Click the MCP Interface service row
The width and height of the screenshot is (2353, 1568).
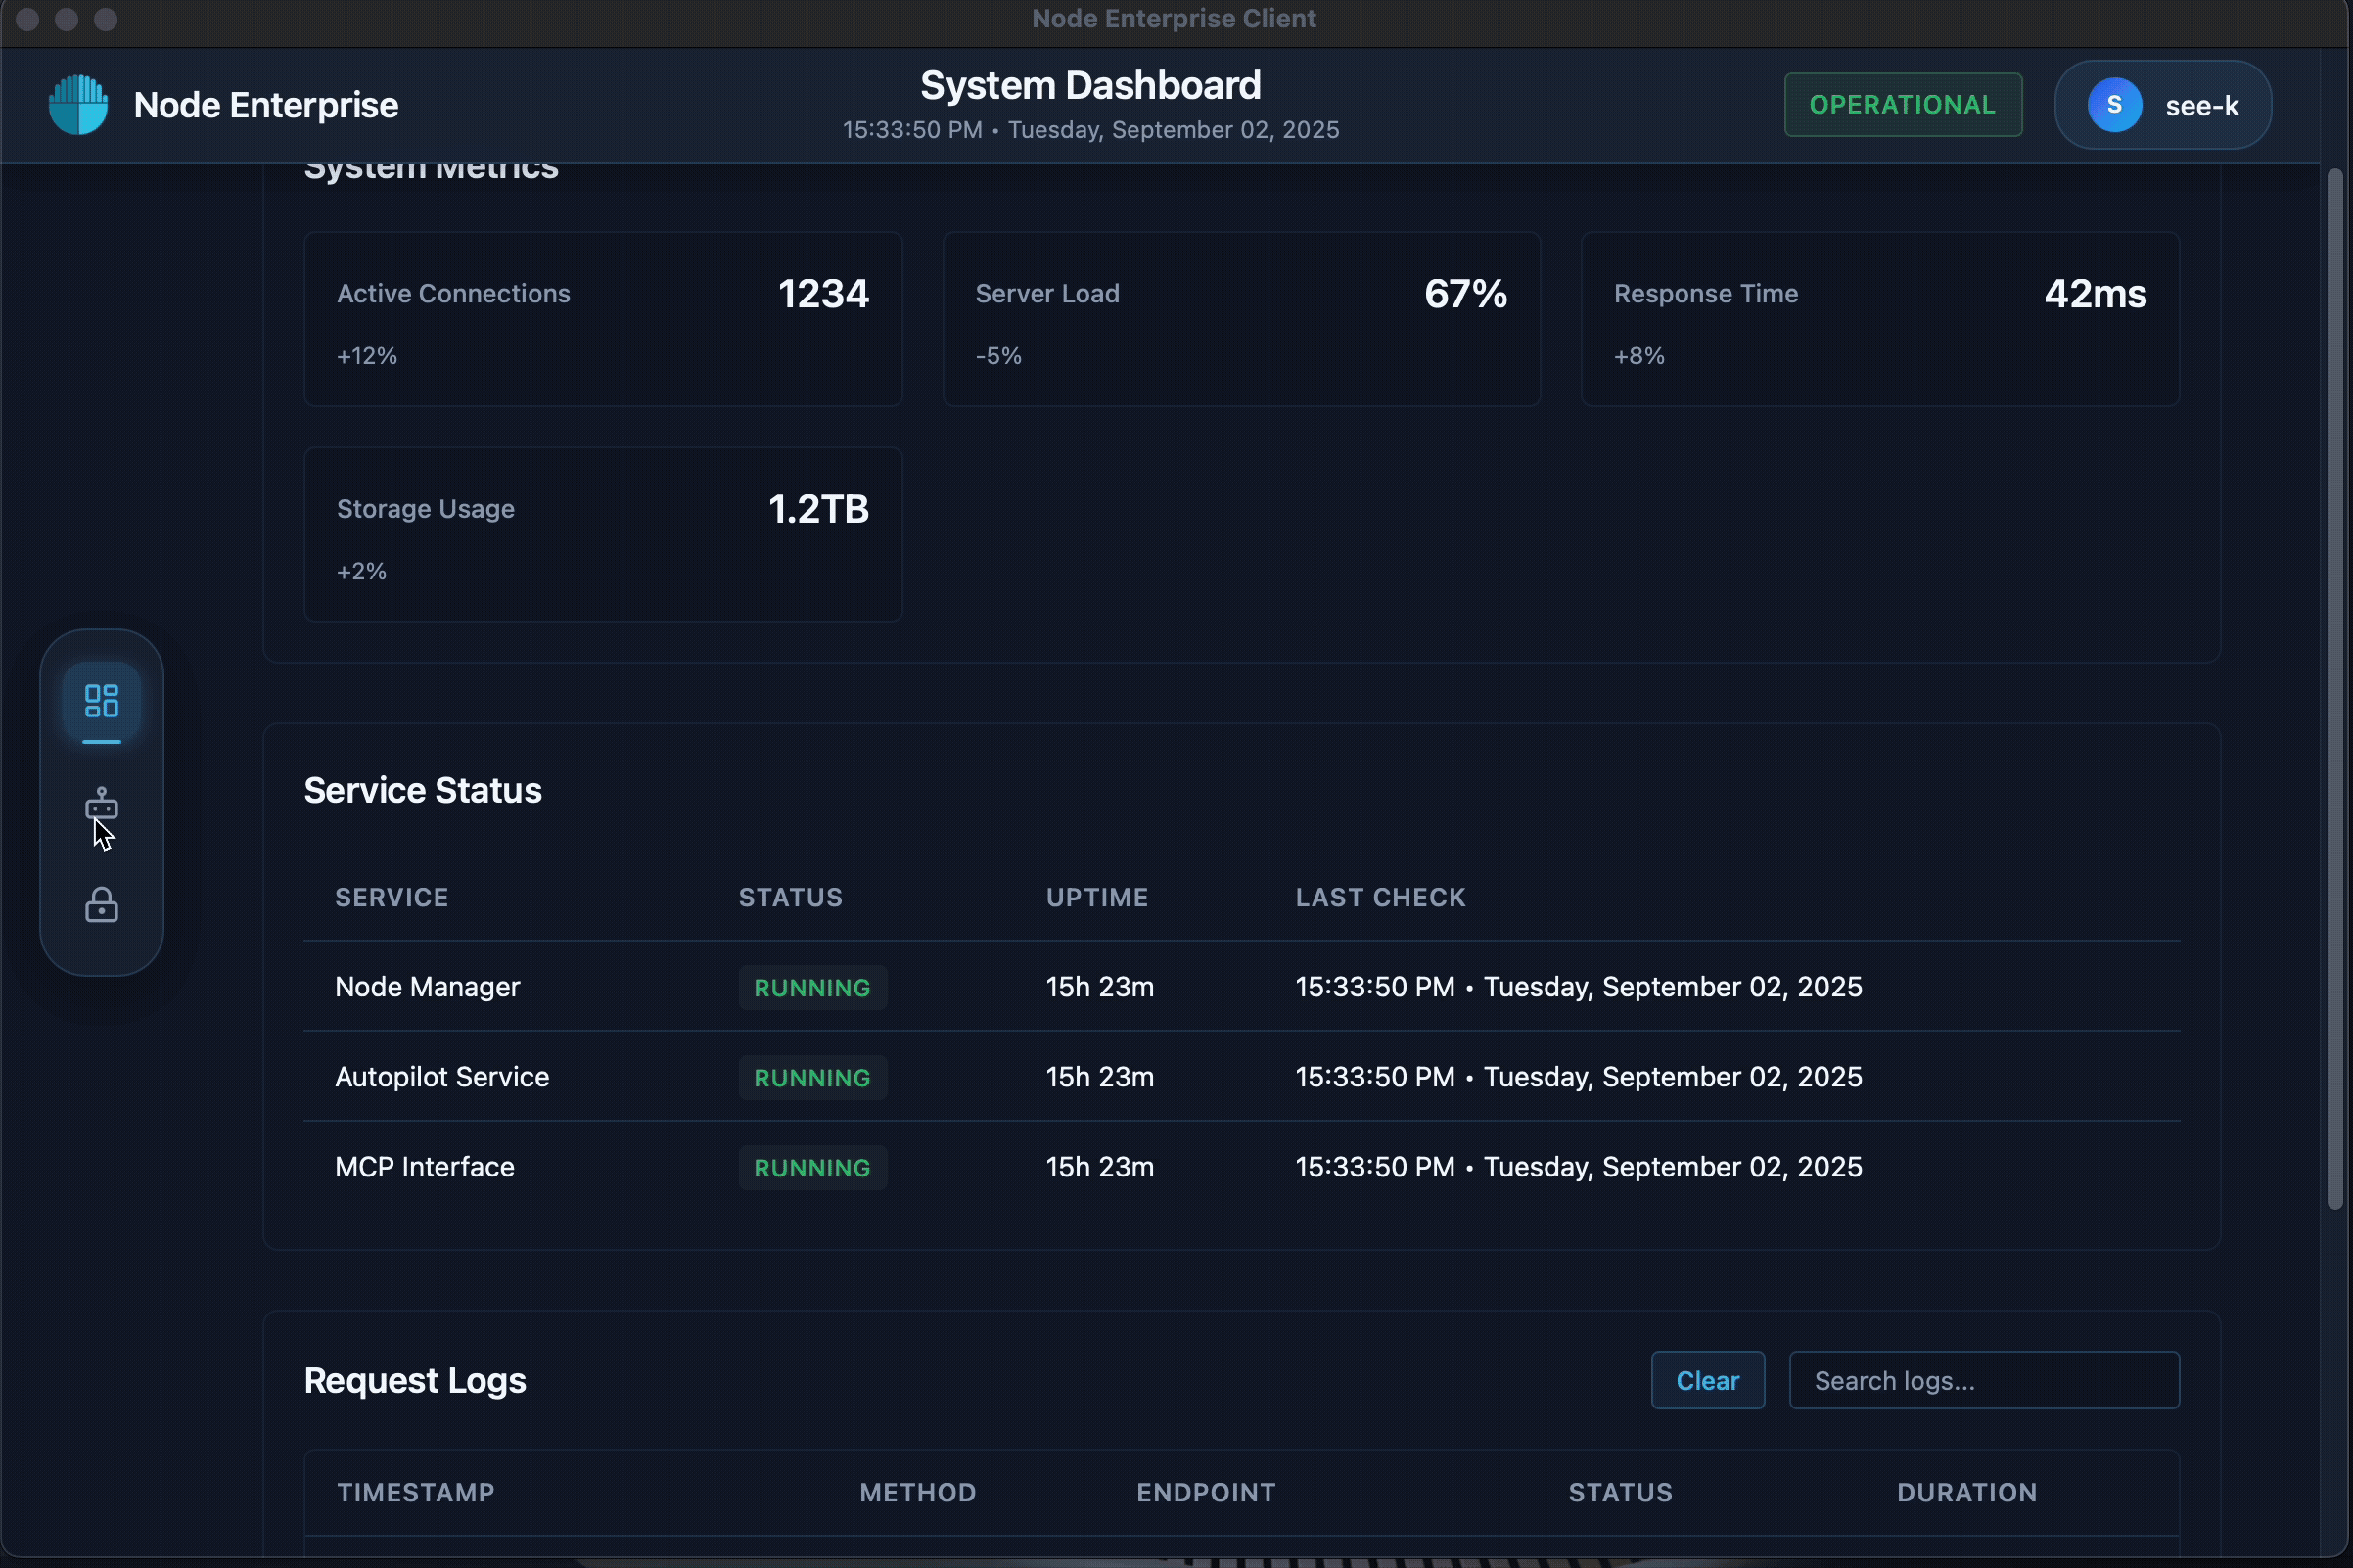click(425, 1167)
